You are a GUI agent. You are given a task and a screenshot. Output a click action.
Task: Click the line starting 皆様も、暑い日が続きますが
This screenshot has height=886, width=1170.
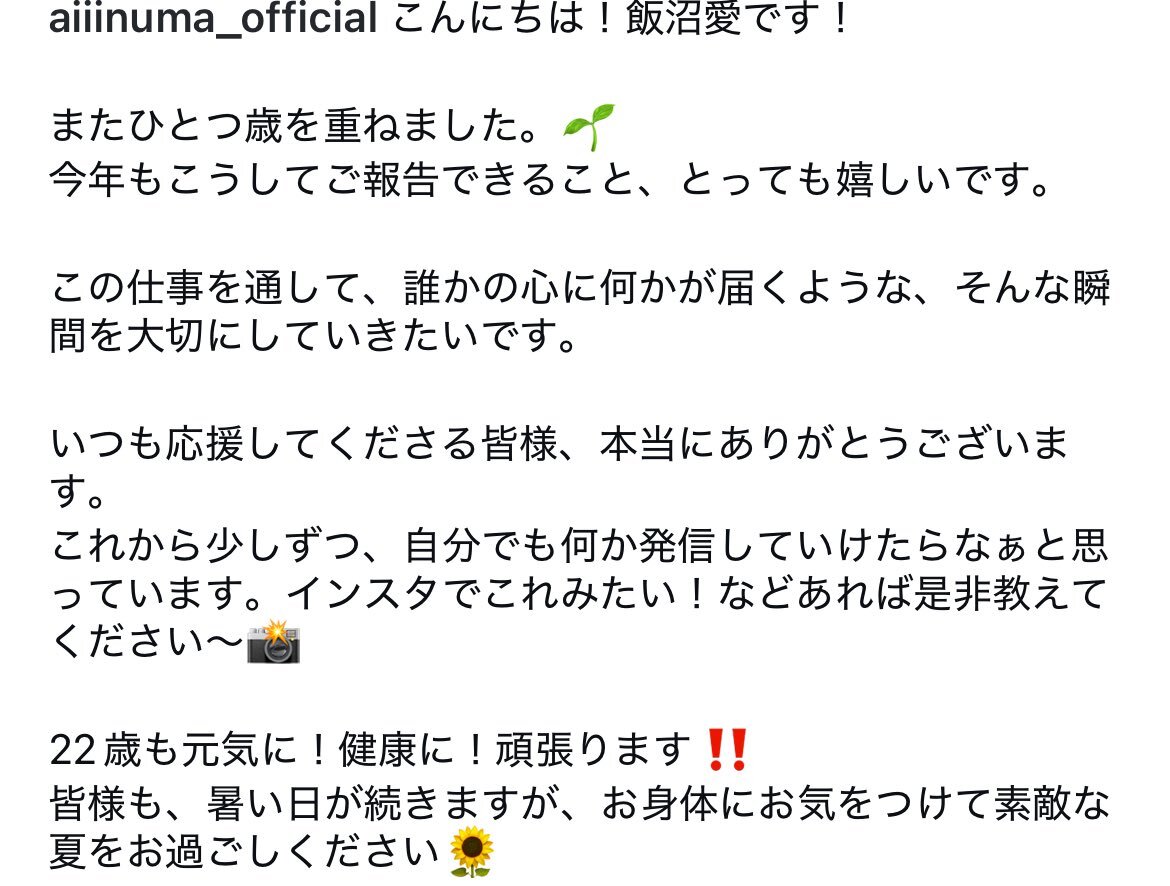pos(580,804)
